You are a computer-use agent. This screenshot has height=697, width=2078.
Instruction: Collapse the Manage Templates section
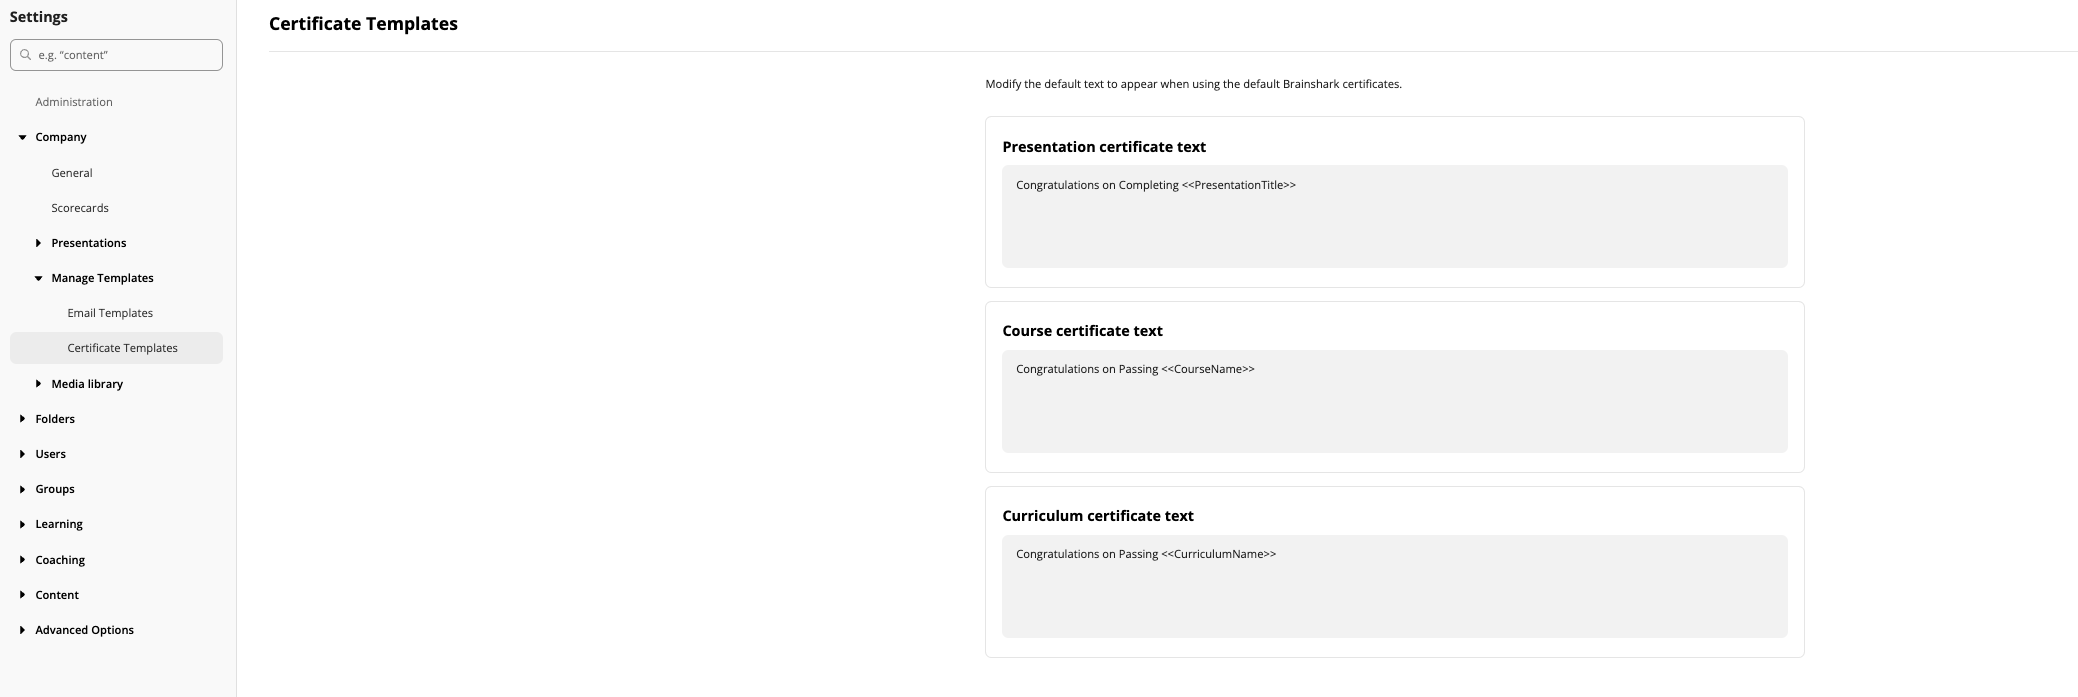tap(38, 278)
